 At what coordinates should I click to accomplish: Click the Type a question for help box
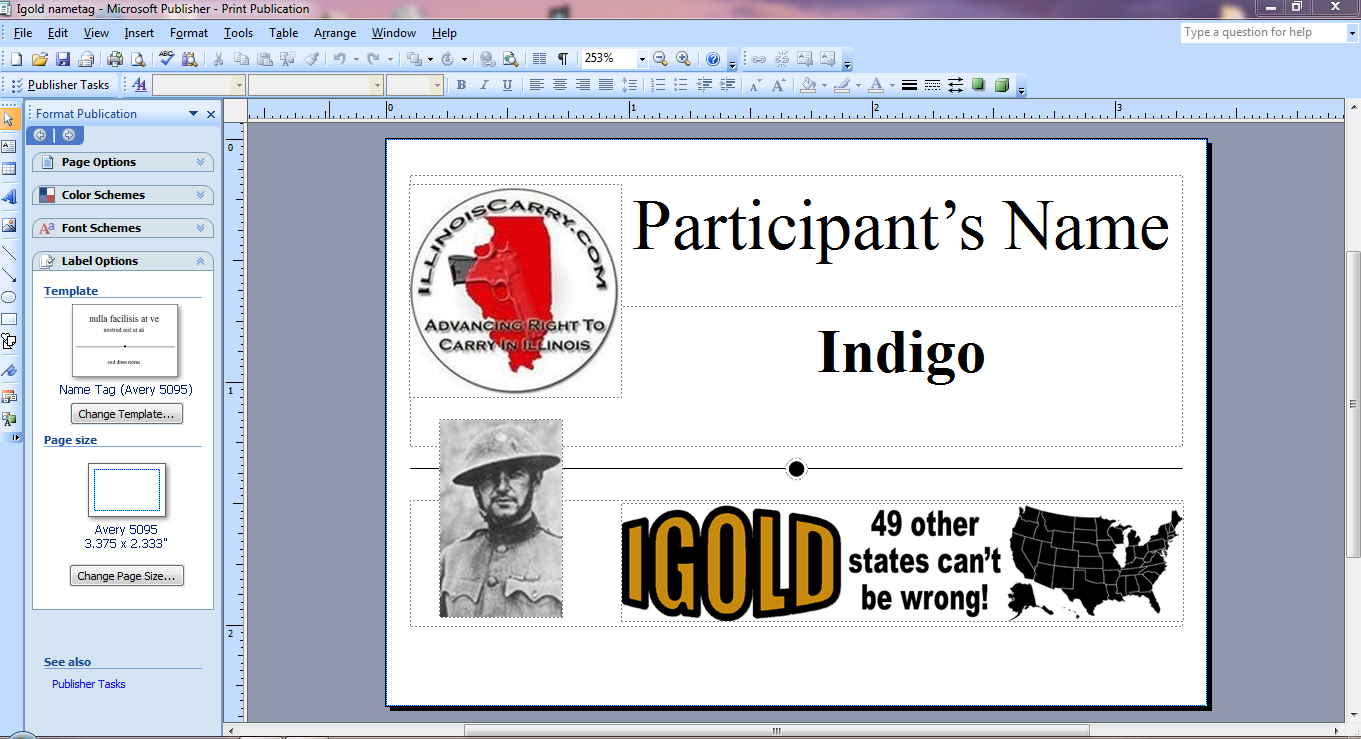click(1262, 33)
